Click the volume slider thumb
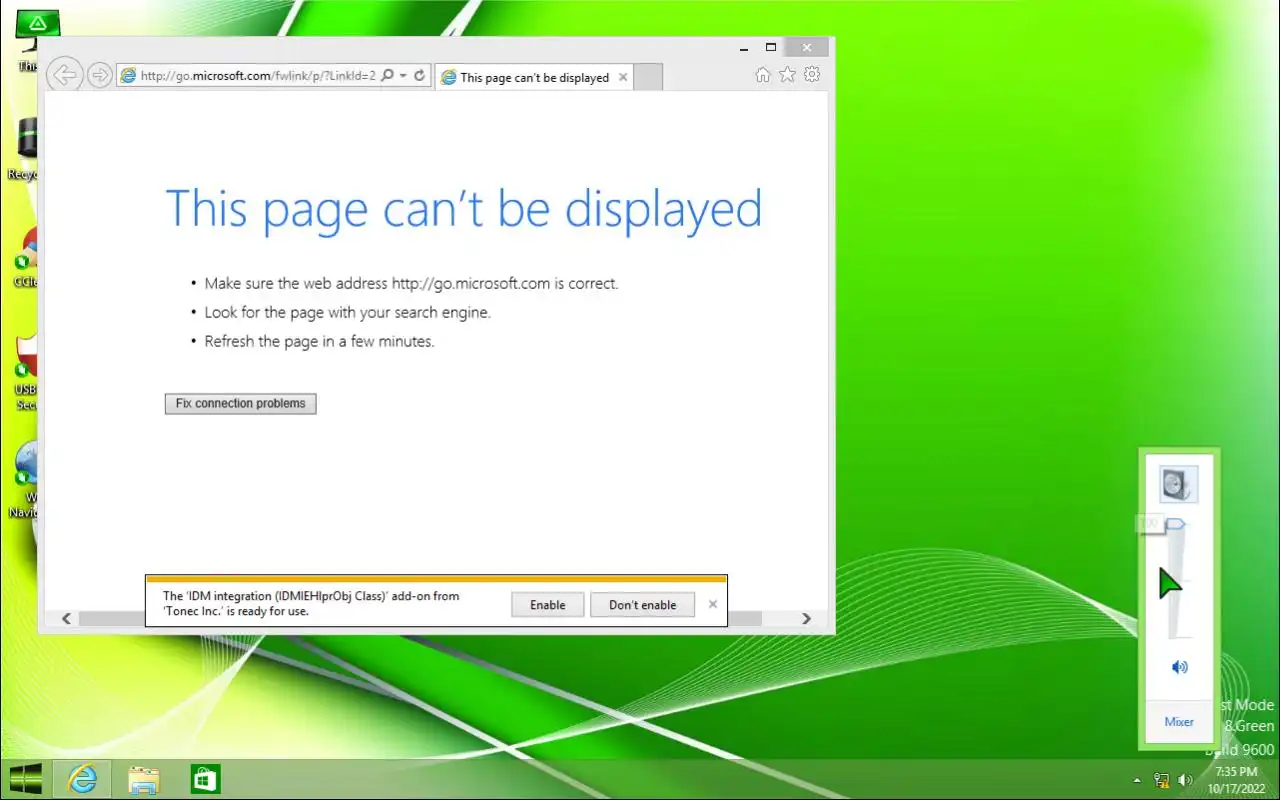 click(1177, 524)
